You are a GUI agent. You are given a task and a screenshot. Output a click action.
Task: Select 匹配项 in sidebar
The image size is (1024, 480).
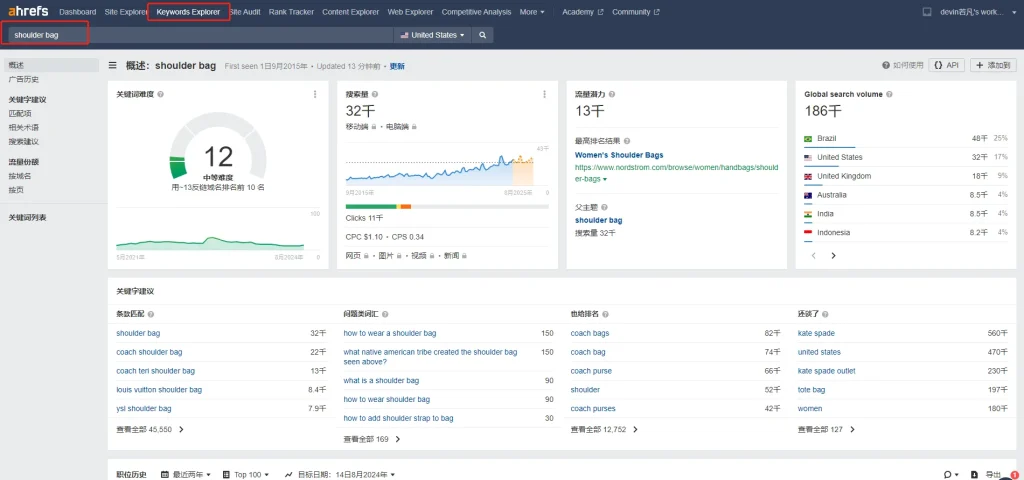[x=20, y=114]
